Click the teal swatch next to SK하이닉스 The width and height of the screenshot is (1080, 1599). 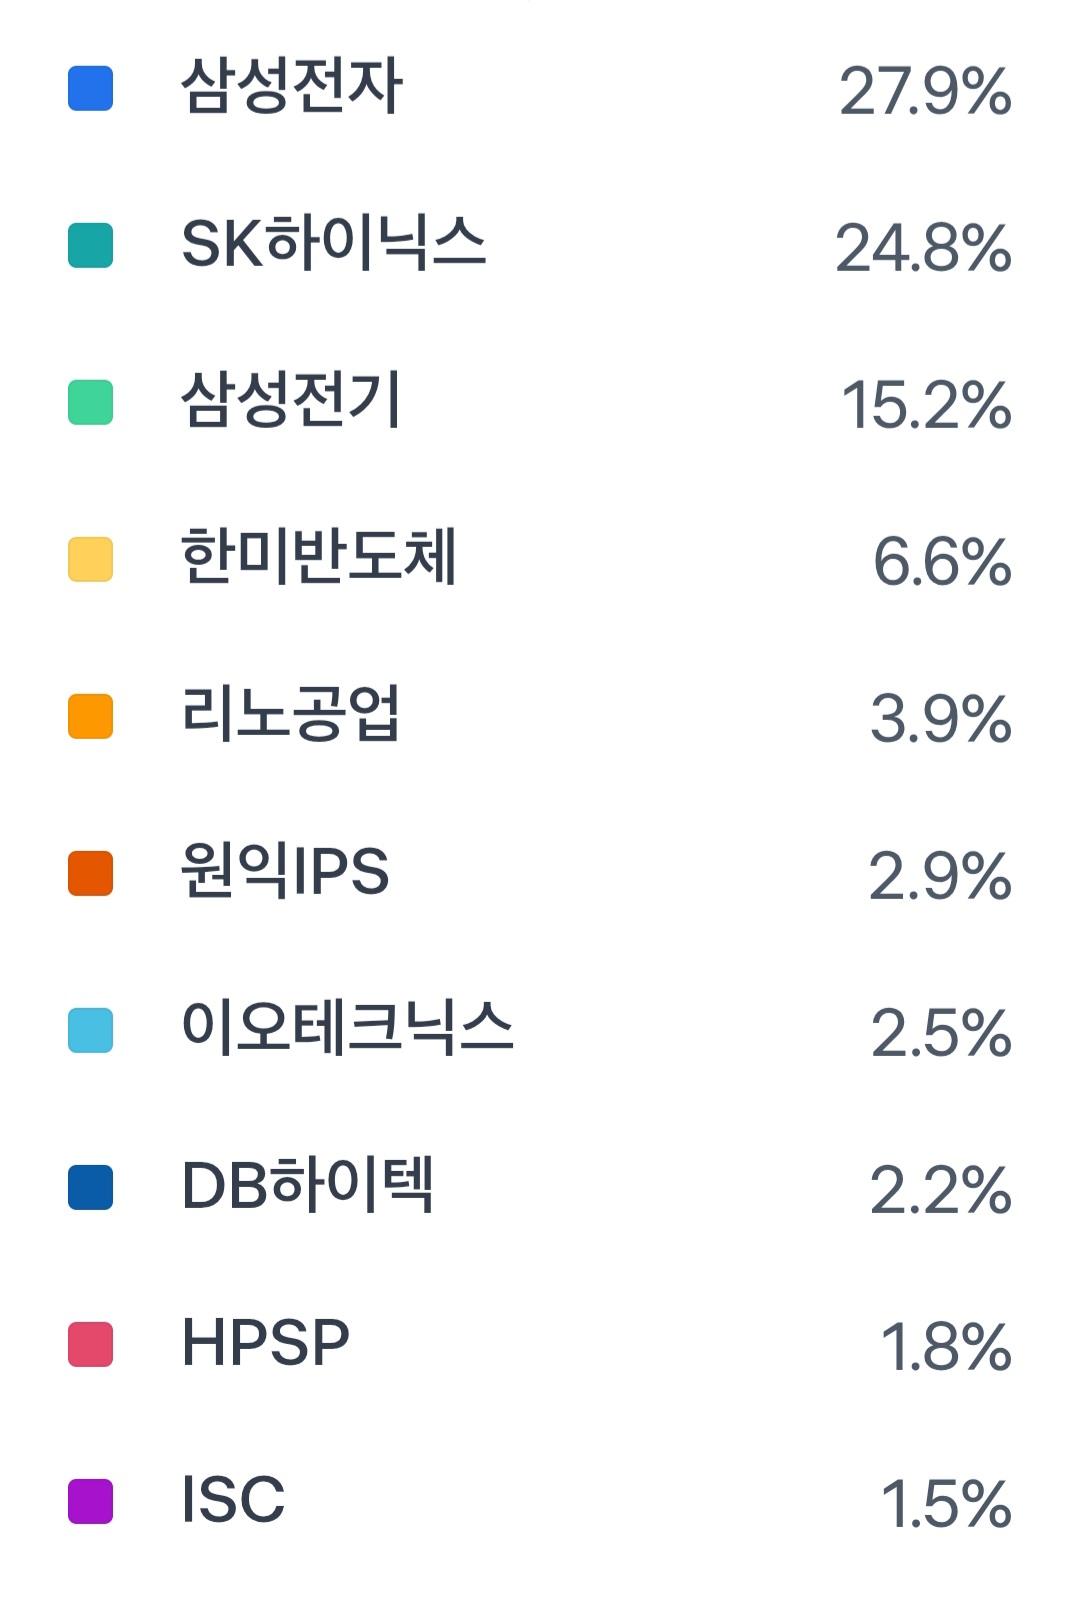(x=90, y=245)
